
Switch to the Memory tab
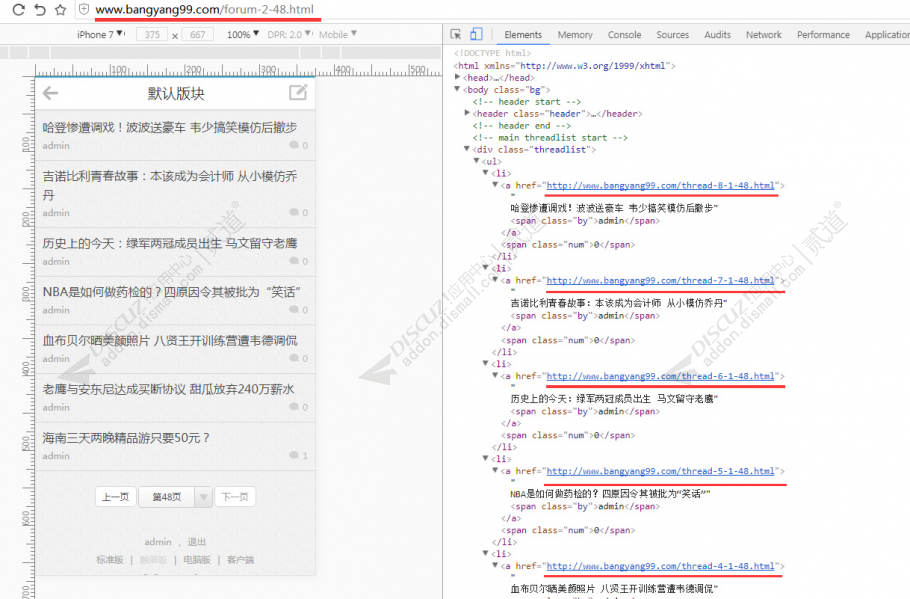[x=575, y=35]
